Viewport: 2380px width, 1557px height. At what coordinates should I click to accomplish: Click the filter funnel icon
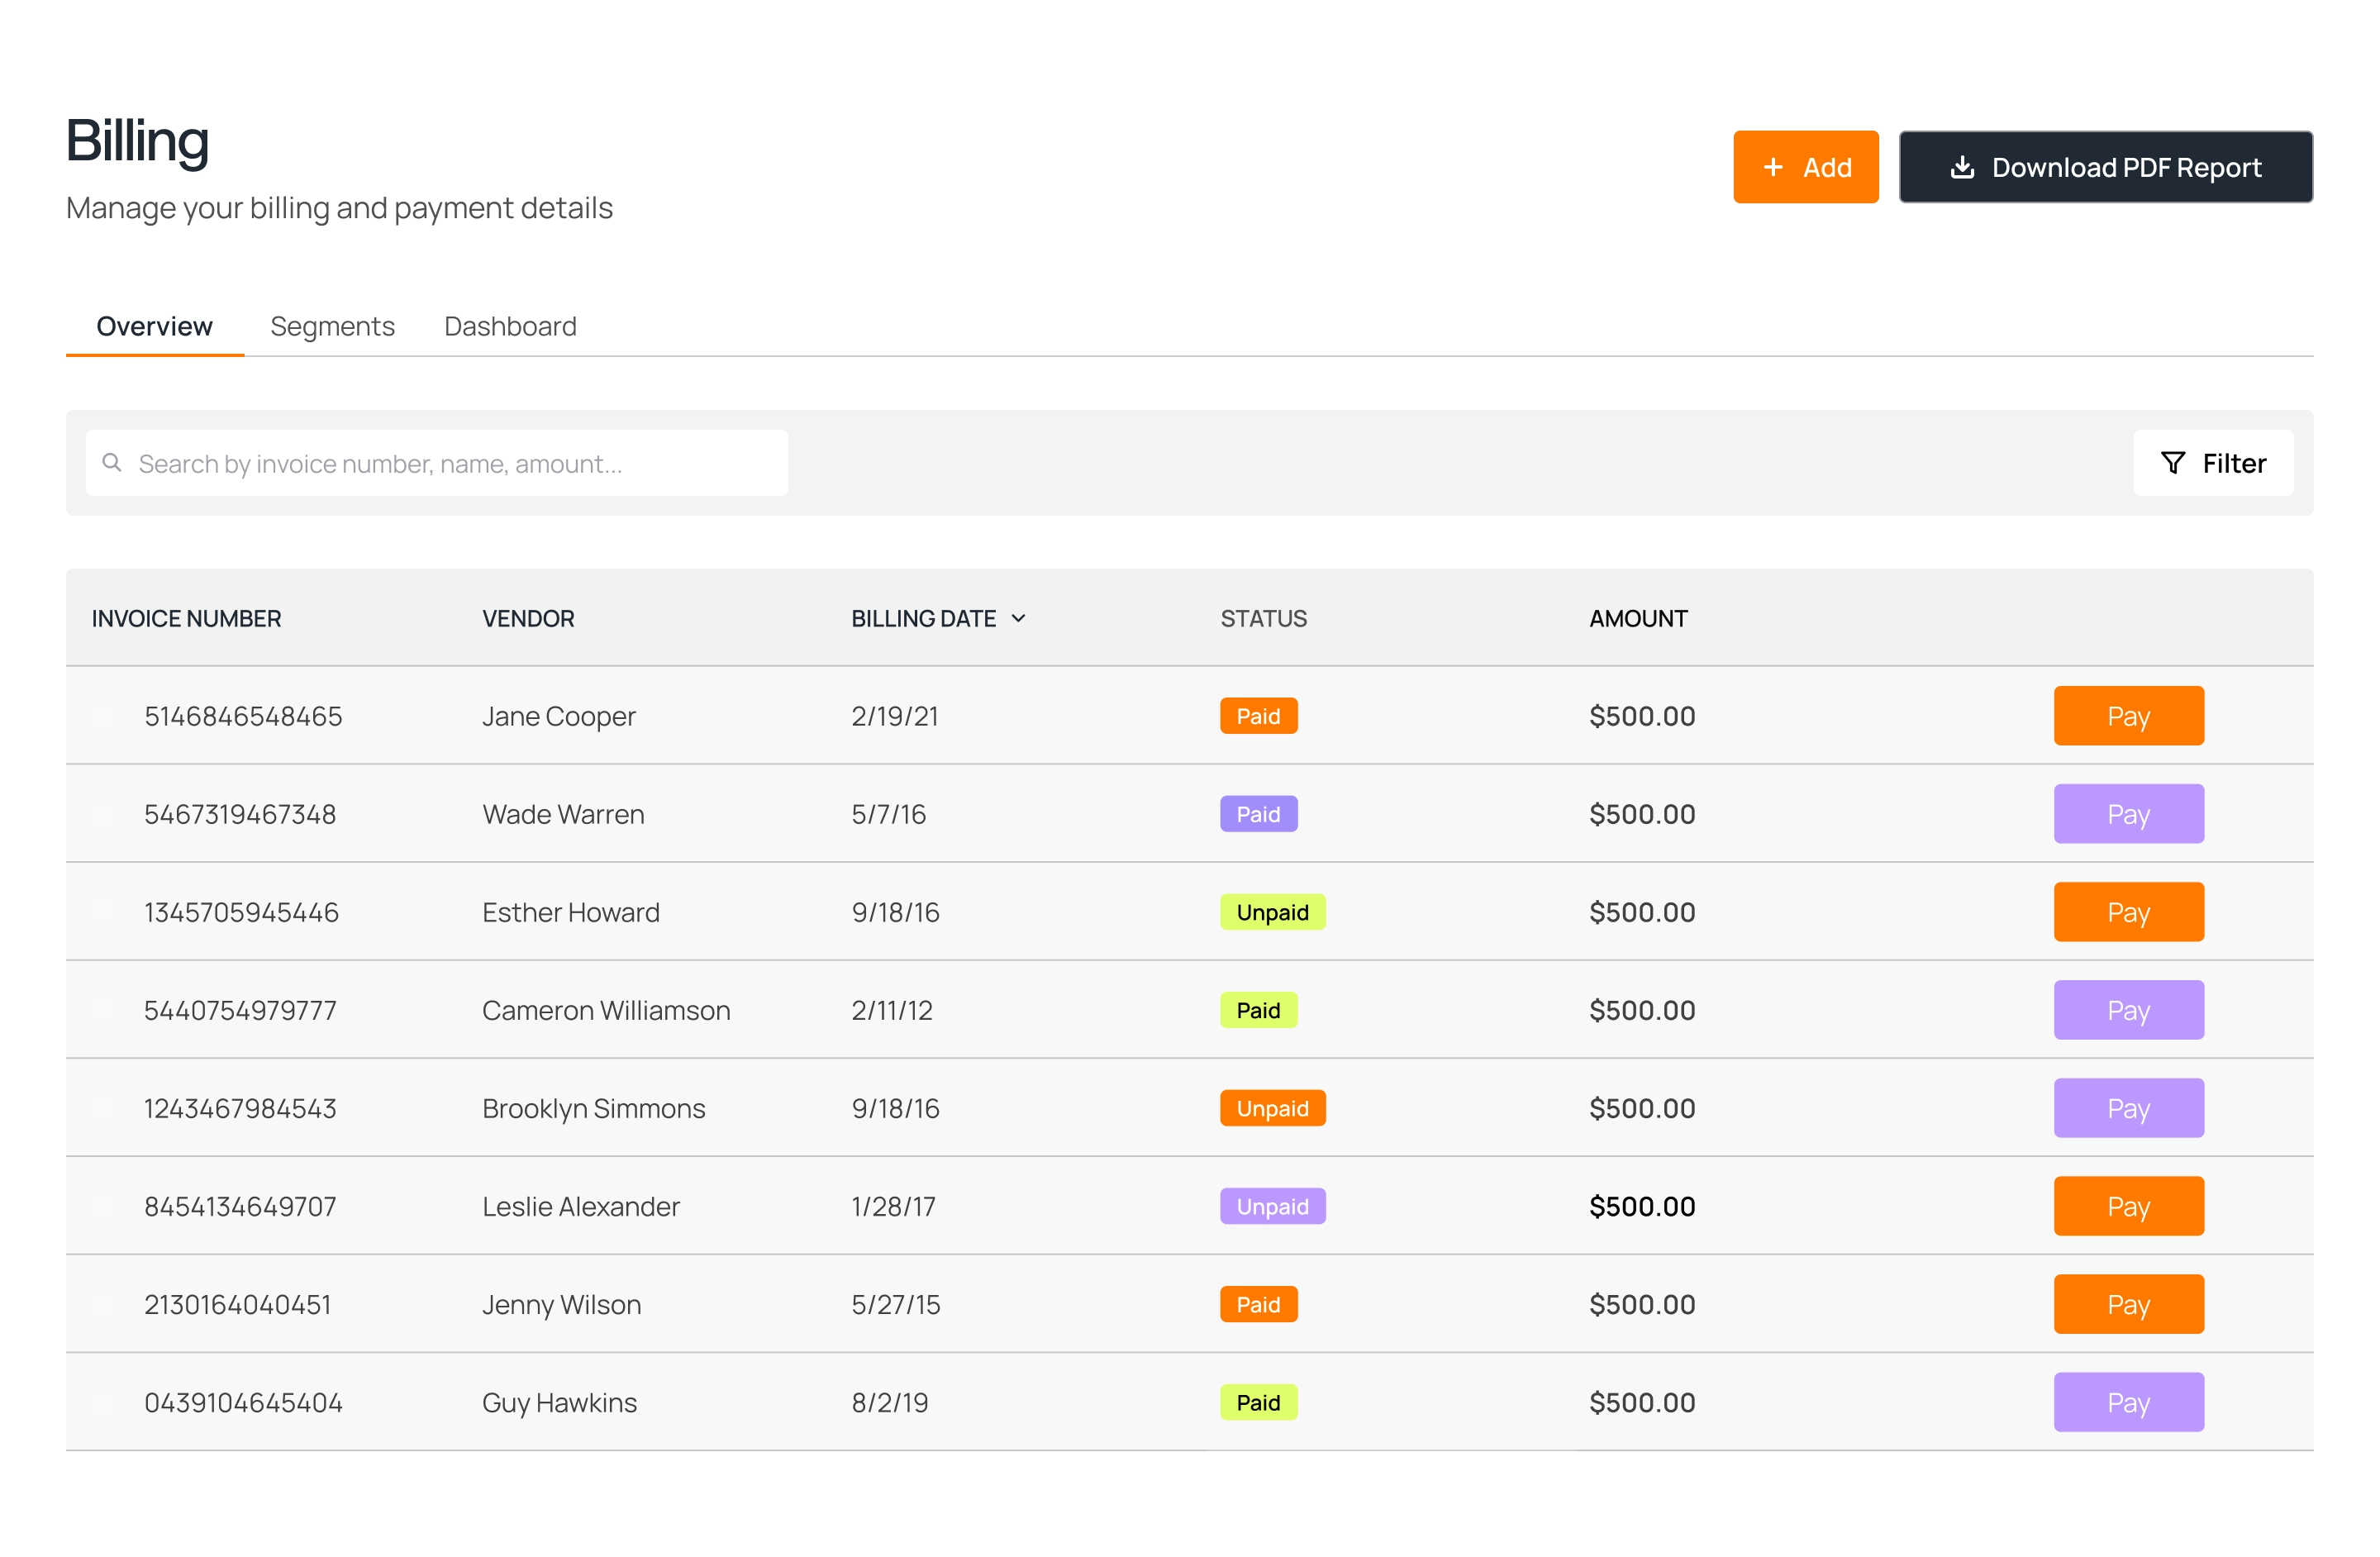[2173, 462]
